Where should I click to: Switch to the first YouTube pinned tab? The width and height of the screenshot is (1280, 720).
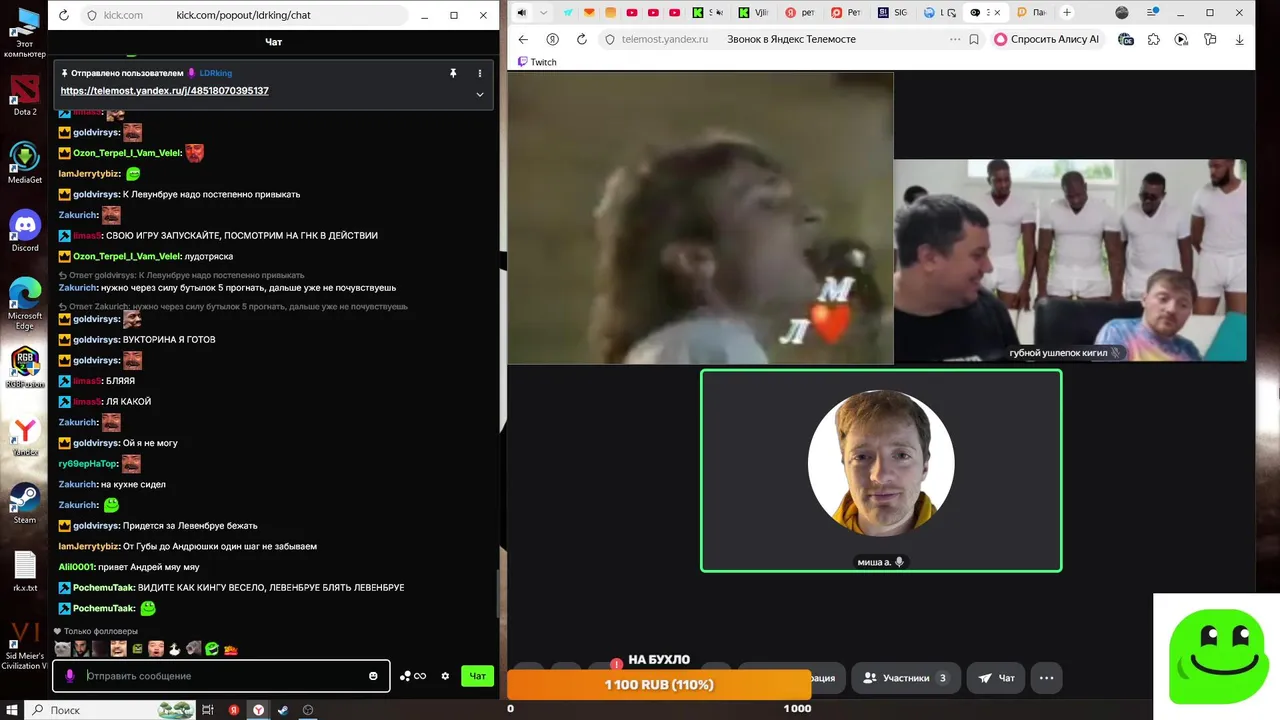click(x=632, y=13)
